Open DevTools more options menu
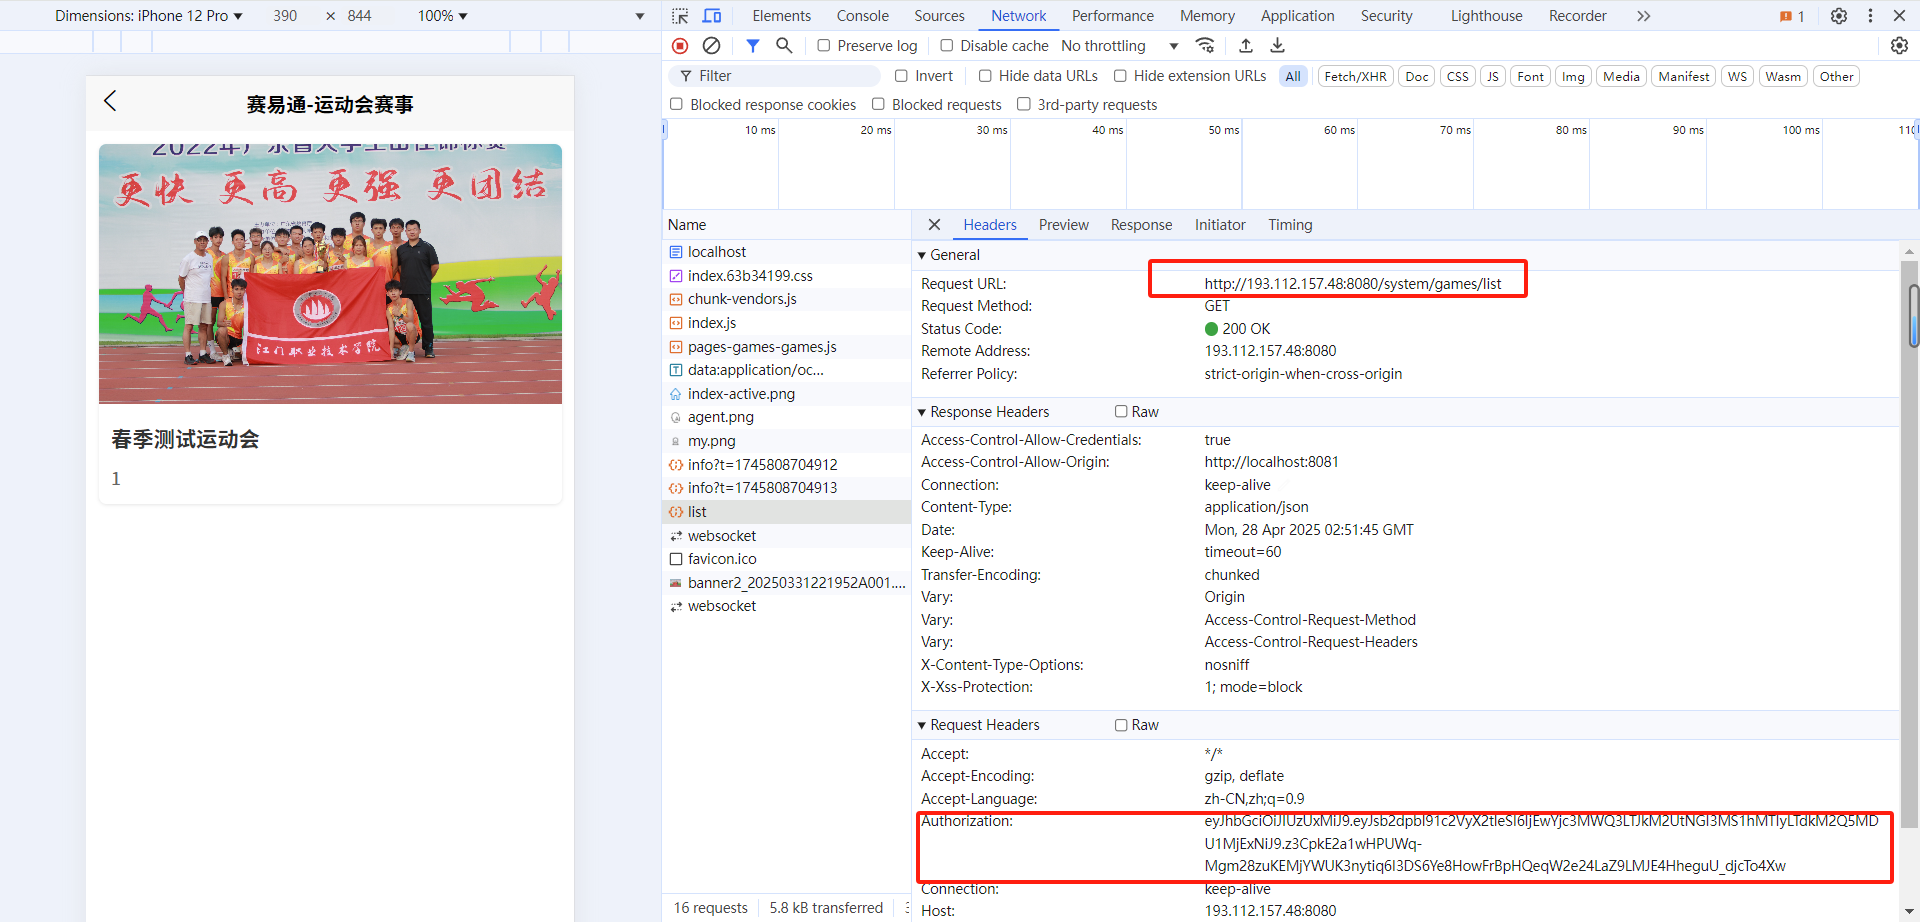This screenshot has height=922, width=1920. pyautogui.click(x=1870, y=16)
